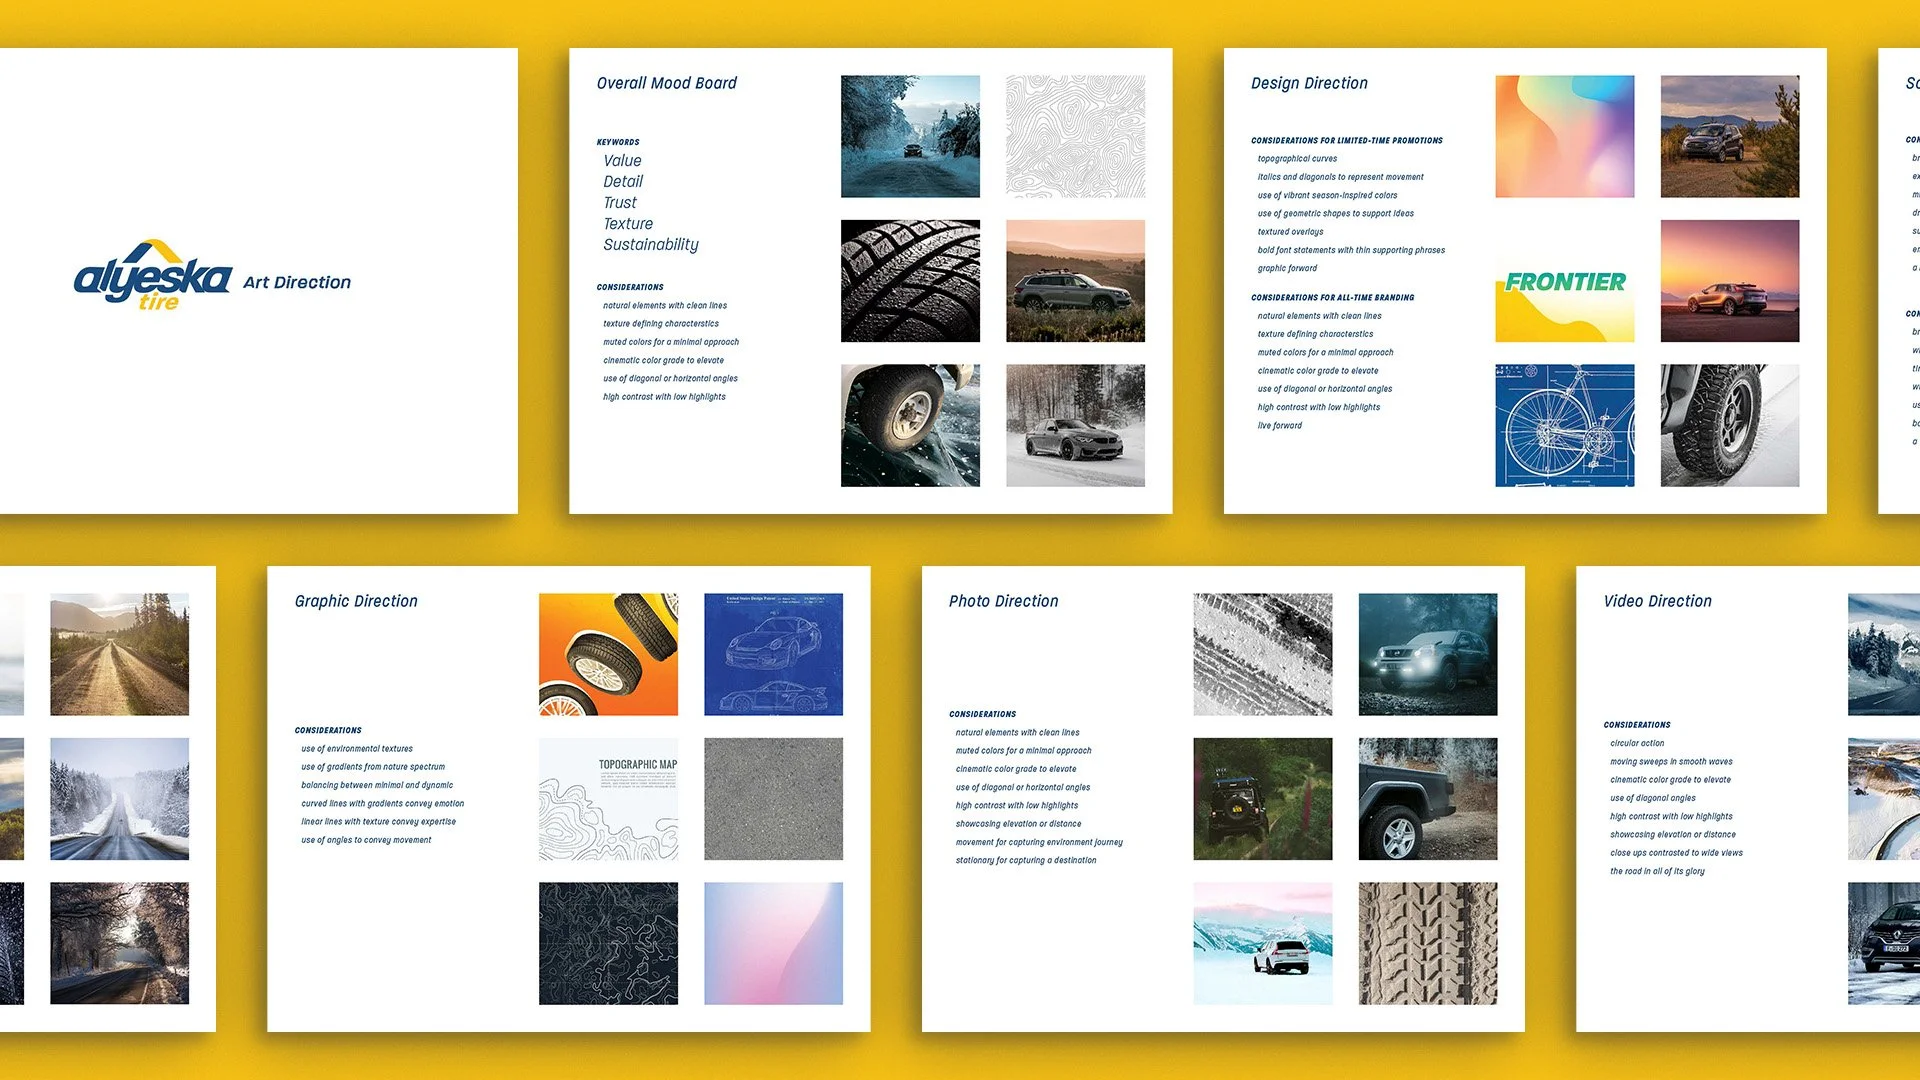Image resolution: width=1920 pixels, height=1080 pixels.
Task: Open the car at pink sunset thumbnail
Action: [1730, 281]
